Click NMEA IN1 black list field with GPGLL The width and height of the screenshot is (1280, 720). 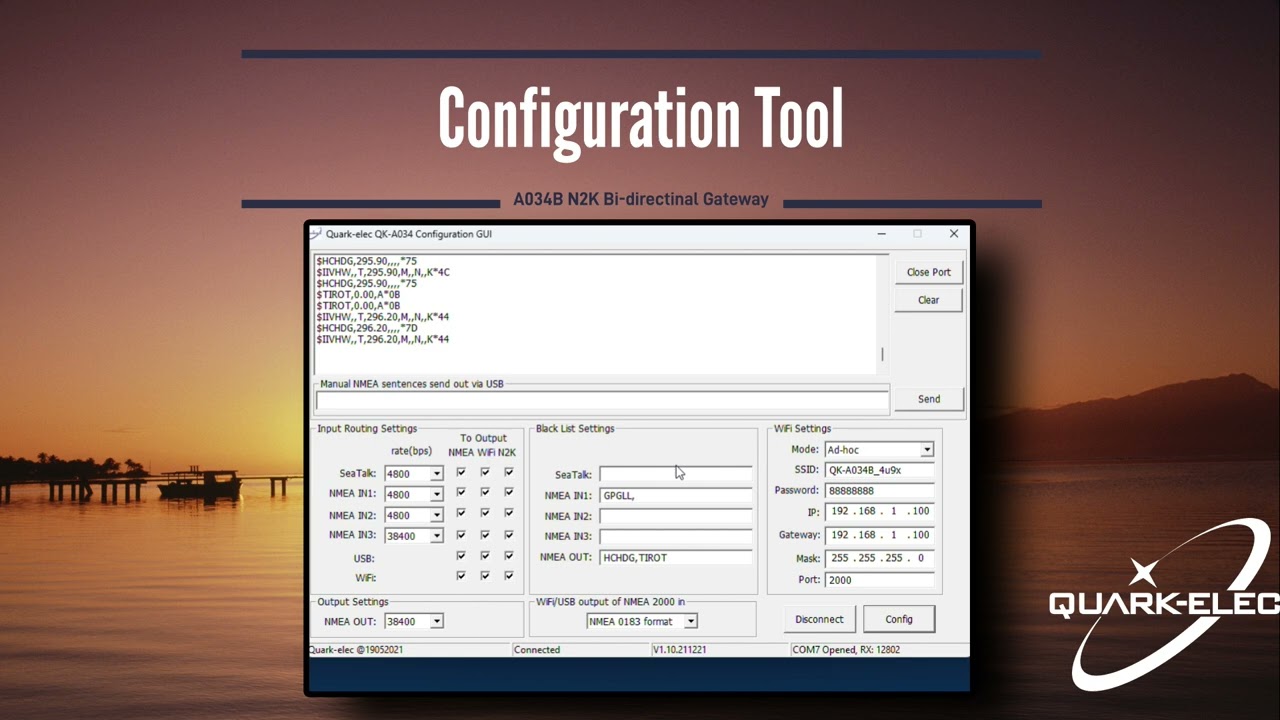[x=676, y=495]
